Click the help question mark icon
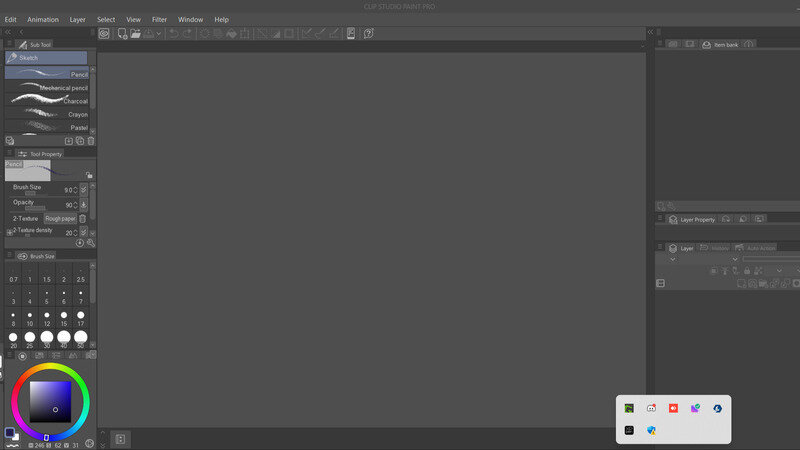The width and height of the screenshot is (800, 450). click(x=368, y=33)
